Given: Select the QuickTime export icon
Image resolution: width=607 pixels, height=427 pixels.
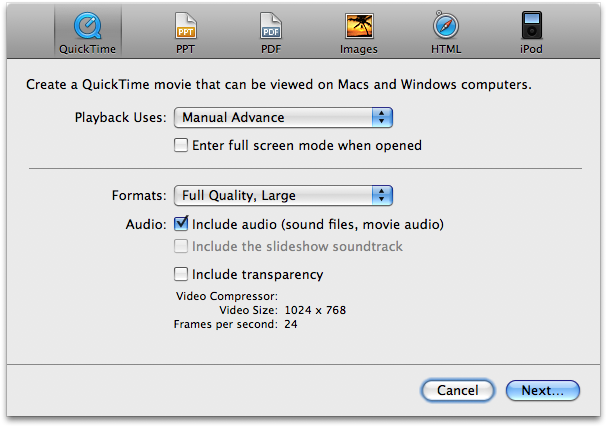Looking at the screenshot, I should pyautogui.click(x=87, y=26).
